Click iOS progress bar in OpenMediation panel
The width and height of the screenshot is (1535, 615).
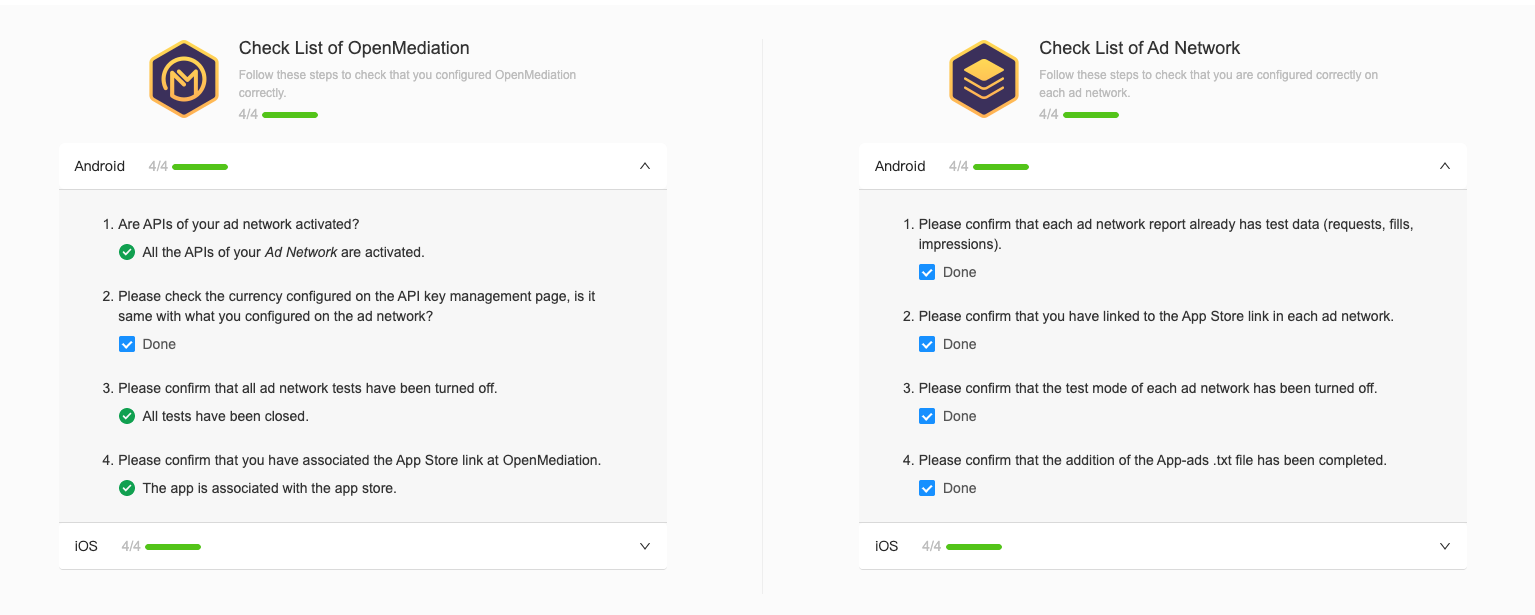pos(173,547)
